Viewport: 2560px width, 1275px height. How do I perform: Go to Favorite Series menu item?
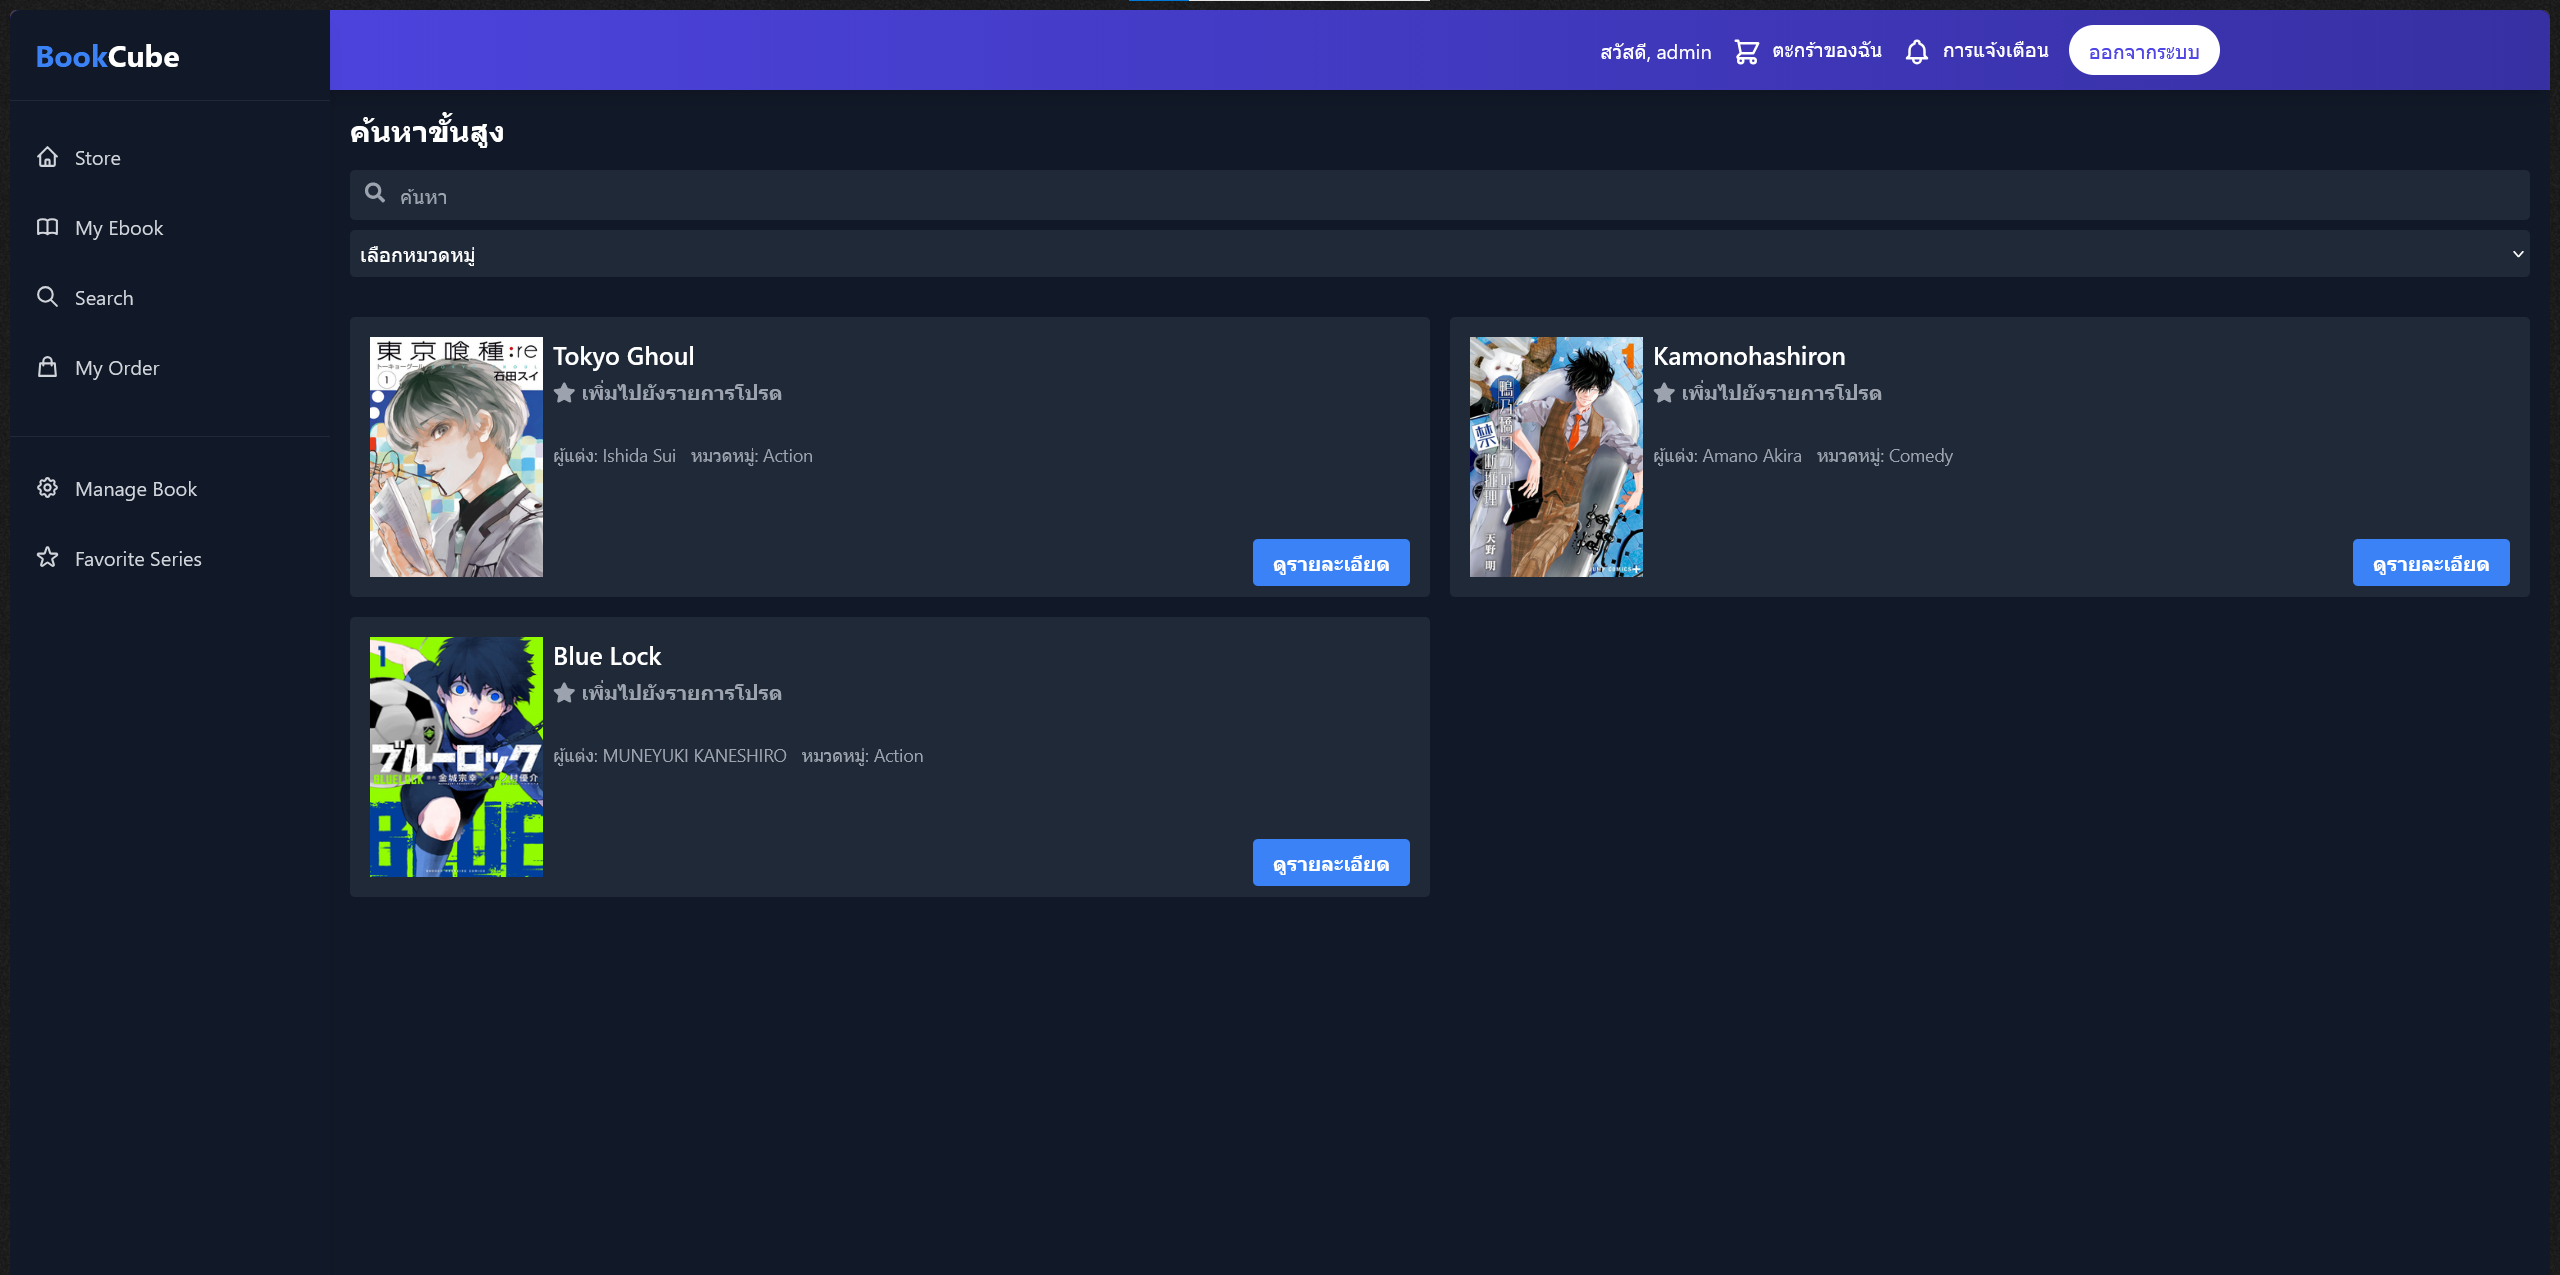coord(138,559)
